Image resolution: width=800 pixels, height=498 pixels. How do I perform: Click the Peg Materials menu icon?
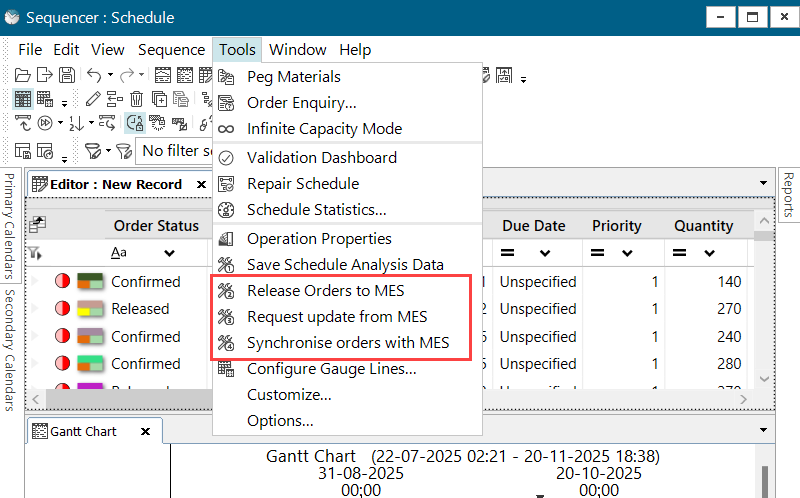click(227, 77)
